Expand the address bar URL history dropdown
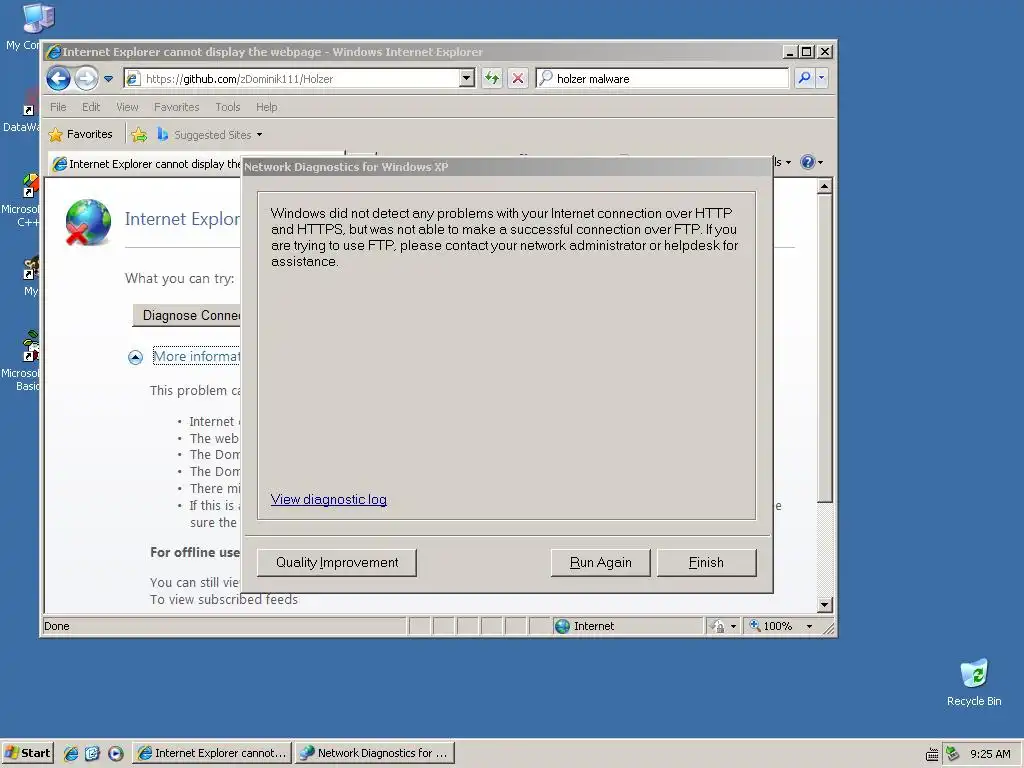 click(466, 79)
